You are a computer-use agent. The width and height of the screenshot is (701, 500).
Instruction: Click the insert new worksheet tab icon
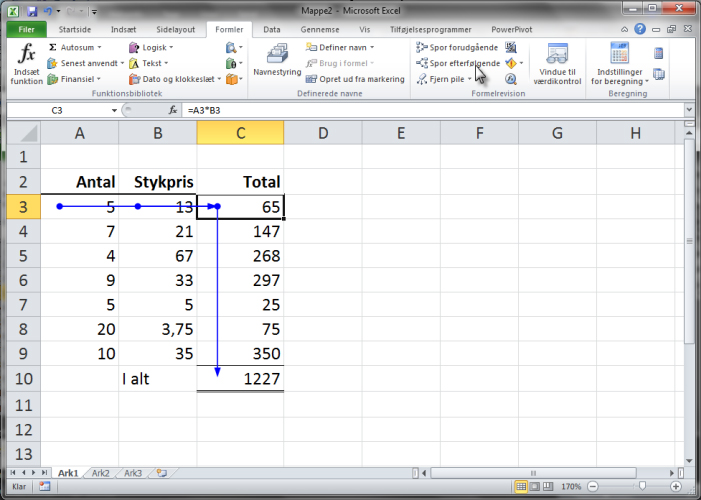(162, 473)
